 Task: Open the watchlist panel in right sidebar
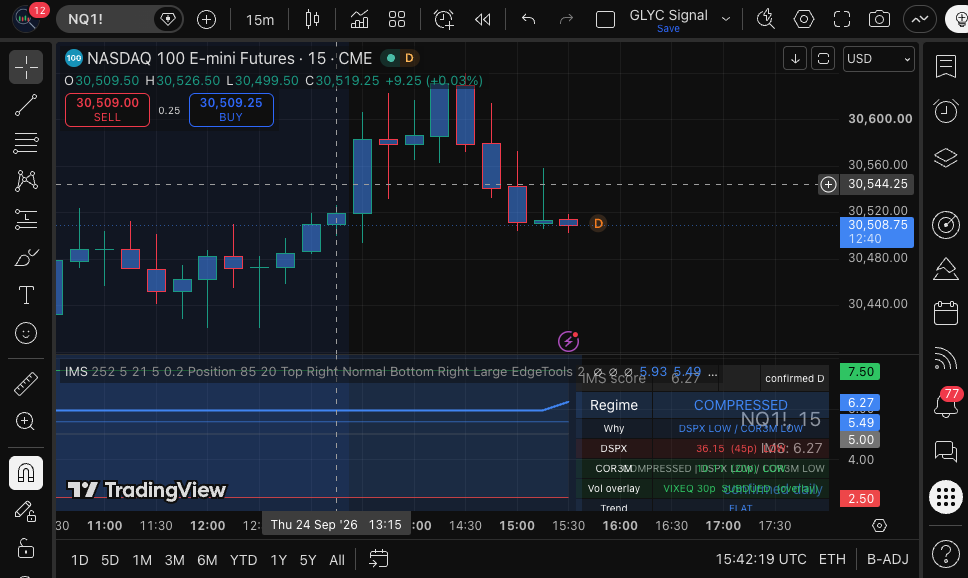pyautogui.click(x=945, y=66)
